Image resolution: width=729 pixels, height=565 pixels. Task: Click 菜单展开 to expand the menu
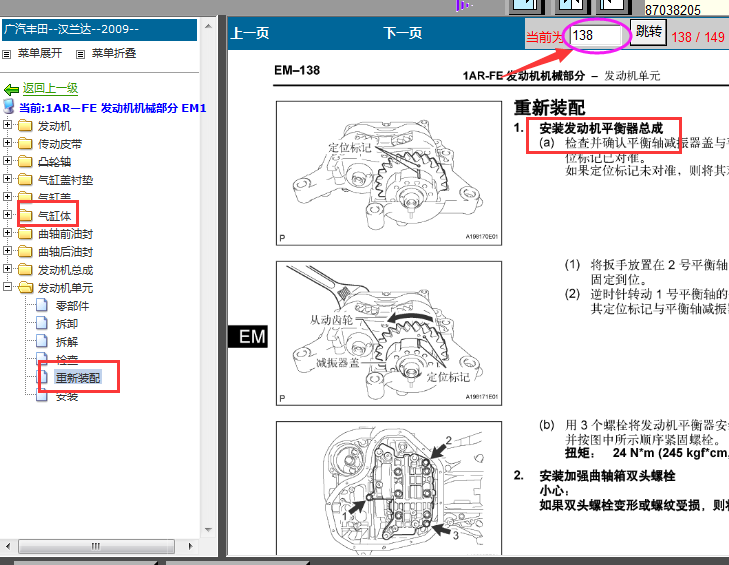pos(40,53)
